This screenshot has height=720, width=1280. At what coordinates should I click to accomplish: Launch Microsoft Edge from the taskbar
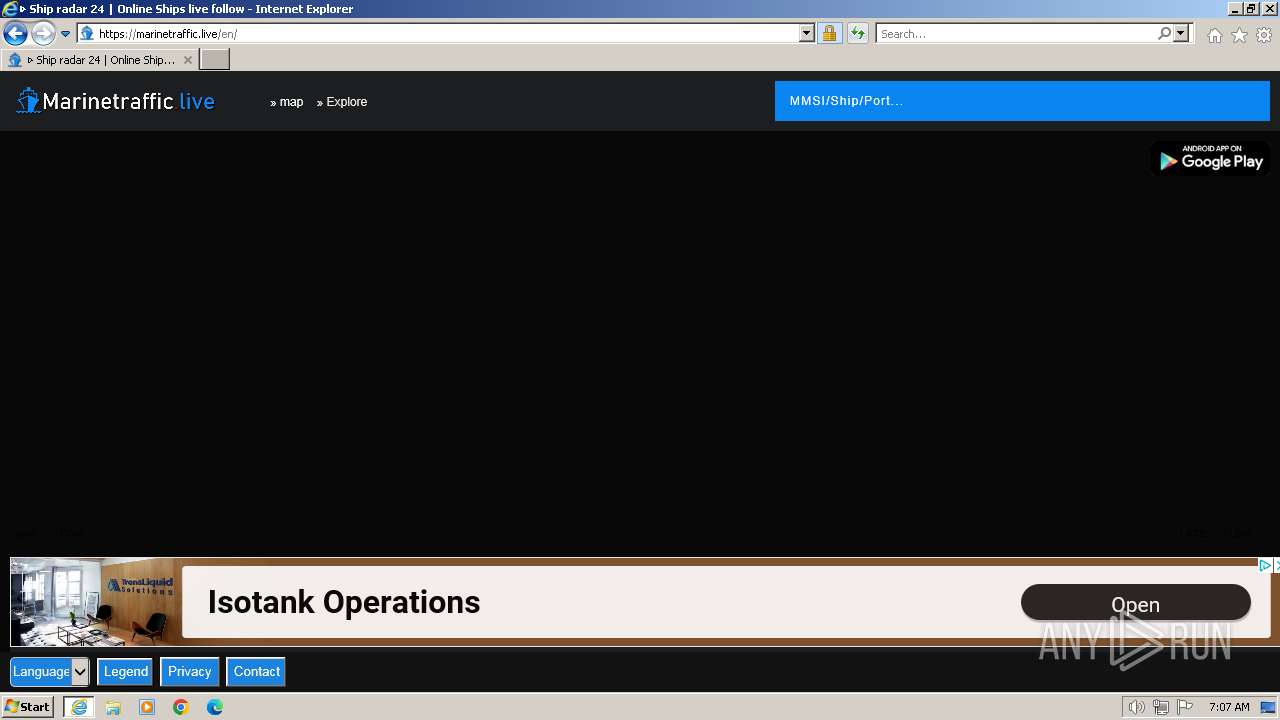point(215,707)
